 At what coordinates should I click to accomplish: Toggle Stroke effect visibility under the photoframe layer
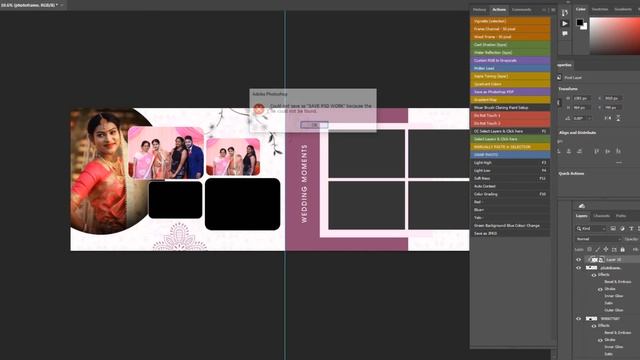coord(600,289)
